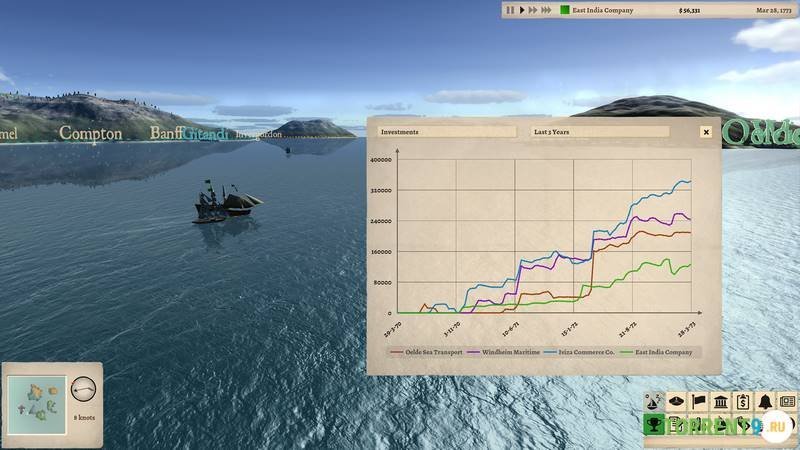Click the Compton town label

(90, 133)
